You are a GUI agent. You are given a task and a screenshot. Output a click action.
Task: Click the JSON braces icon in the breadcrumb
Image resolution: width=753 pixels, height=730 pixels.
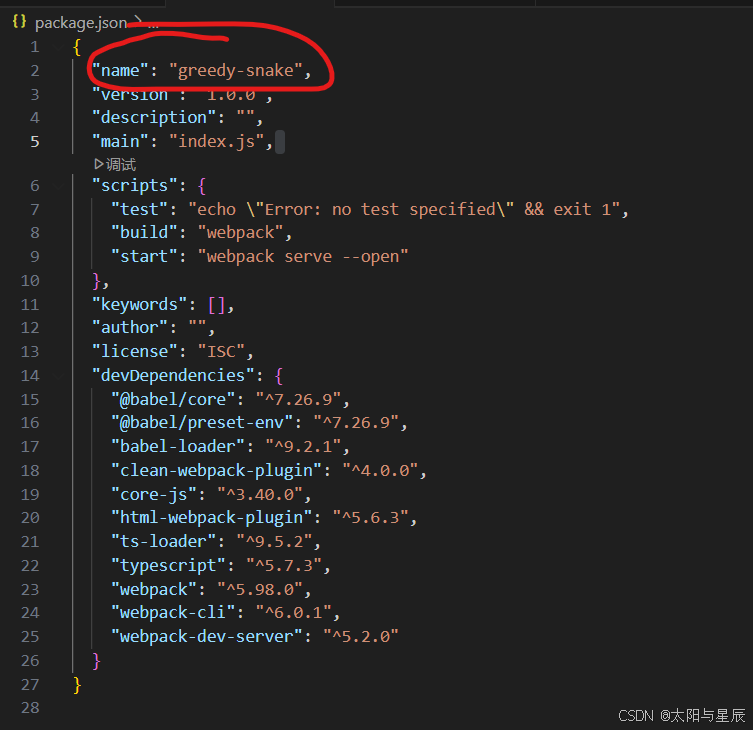pyautogui.click(x=19, y=22)
